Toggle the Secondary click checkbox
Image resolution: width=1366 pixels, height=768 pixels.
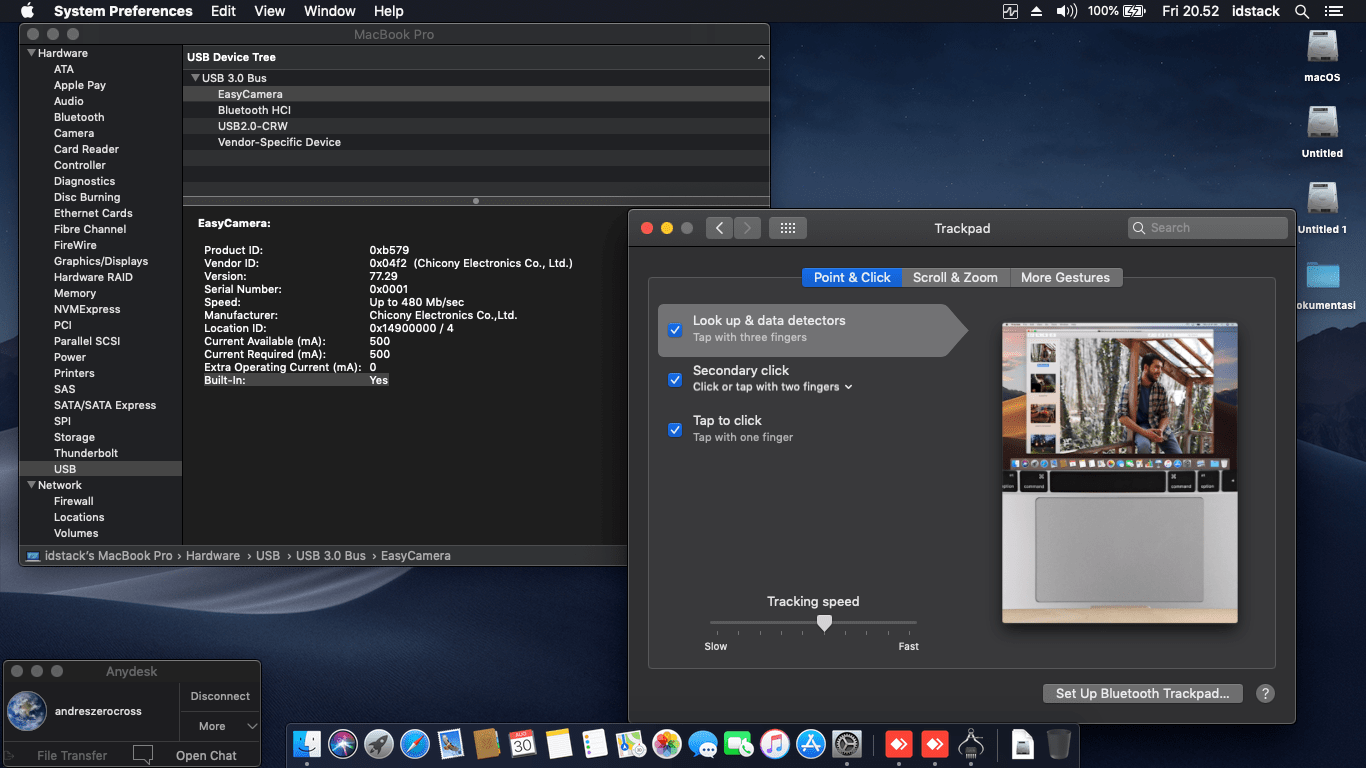click(675, 379)
